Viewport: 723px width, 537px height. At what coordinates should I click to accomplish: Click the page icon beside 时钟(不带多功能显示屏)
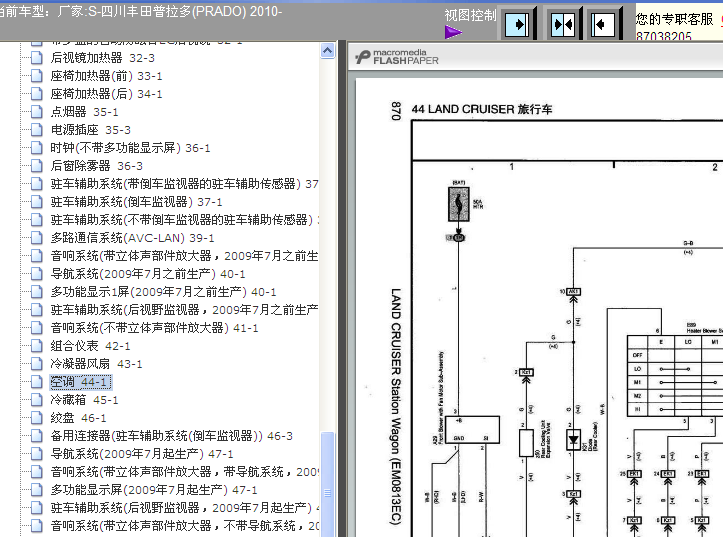(x=36, y=148)
